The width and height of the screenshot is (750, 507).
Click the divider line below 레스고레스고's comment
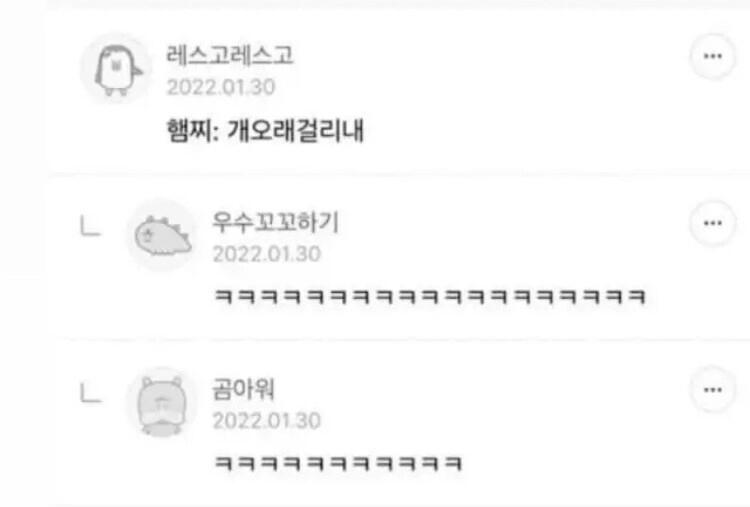[x=398, y=174]
